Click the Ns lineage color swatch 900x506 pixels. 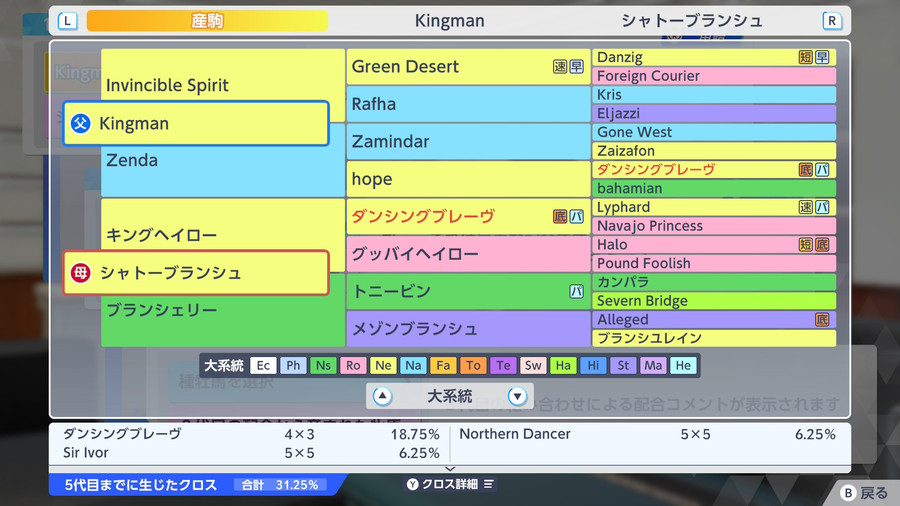[x=323, y=365]
